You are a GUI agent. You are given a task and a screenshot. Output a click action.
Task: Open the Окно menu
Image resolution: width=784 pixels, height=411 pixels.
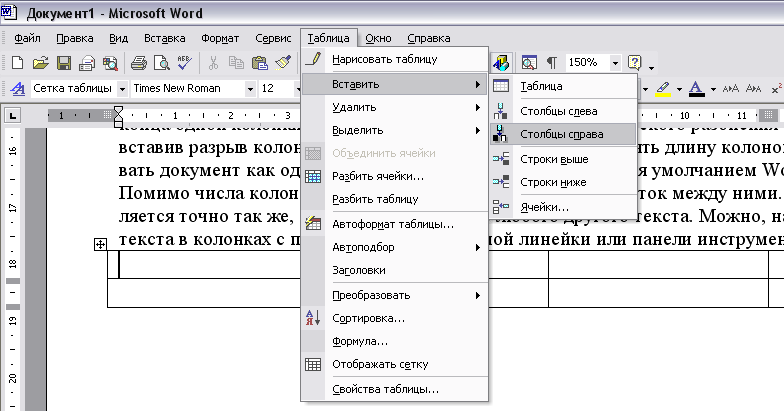point(378,38)
